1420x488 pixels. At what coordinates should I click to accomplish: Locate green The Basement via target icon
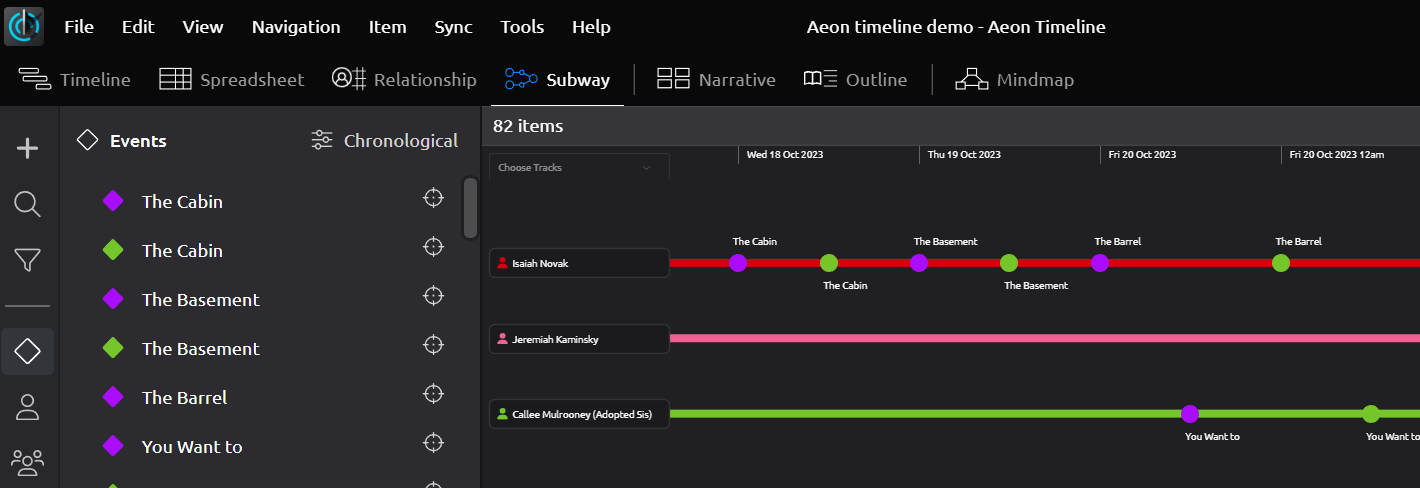point(433,344)
